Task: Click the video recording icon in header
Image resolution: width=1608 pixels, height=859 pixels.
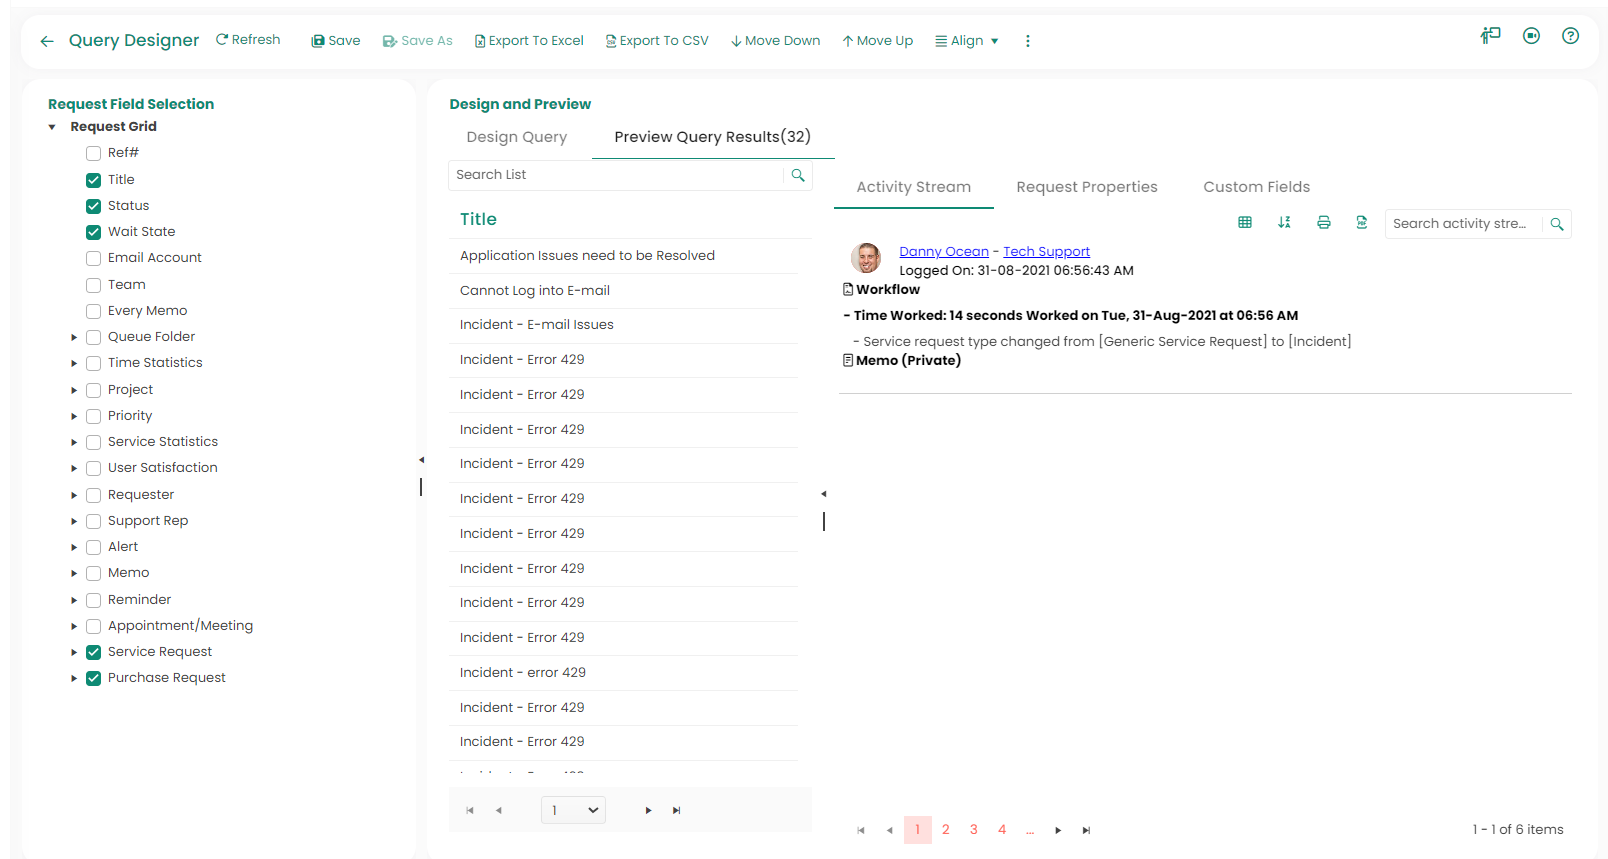Action: coord(1531,36)
